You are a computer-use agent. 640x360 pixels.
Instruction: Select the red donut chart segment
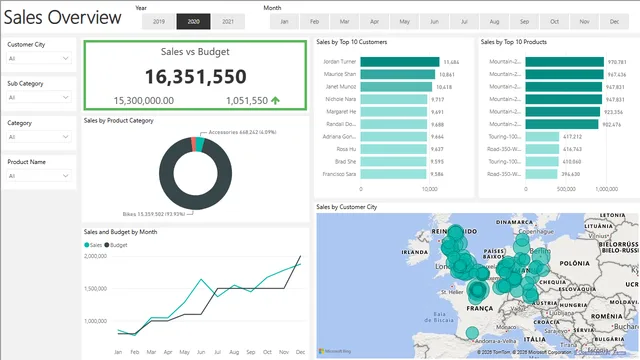point(193,144)
